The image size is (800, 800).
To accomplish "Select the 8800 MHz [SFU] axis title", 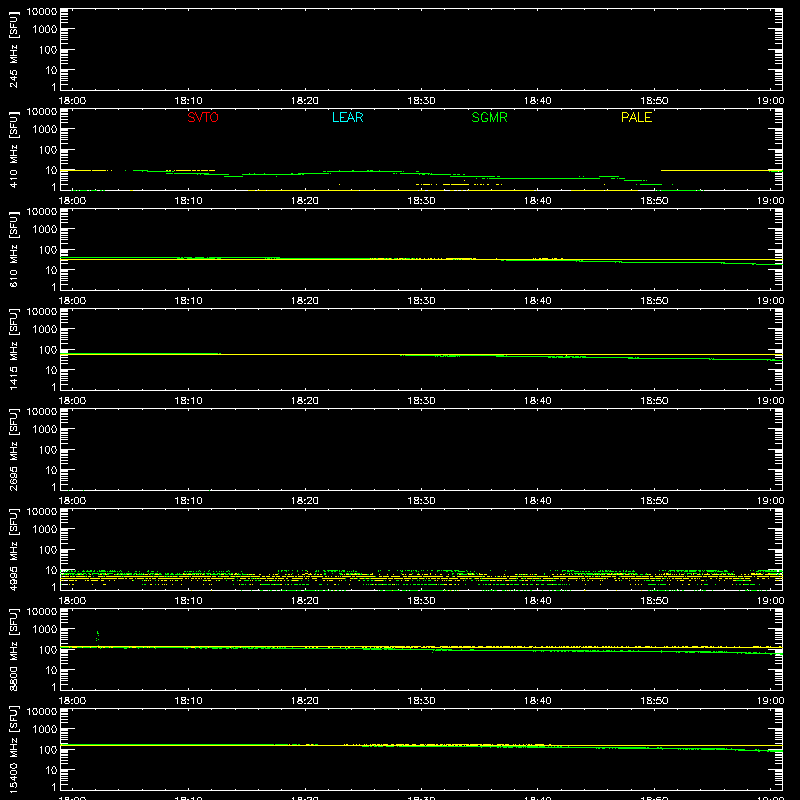I will pyautogui.click(x=13, y=649).
